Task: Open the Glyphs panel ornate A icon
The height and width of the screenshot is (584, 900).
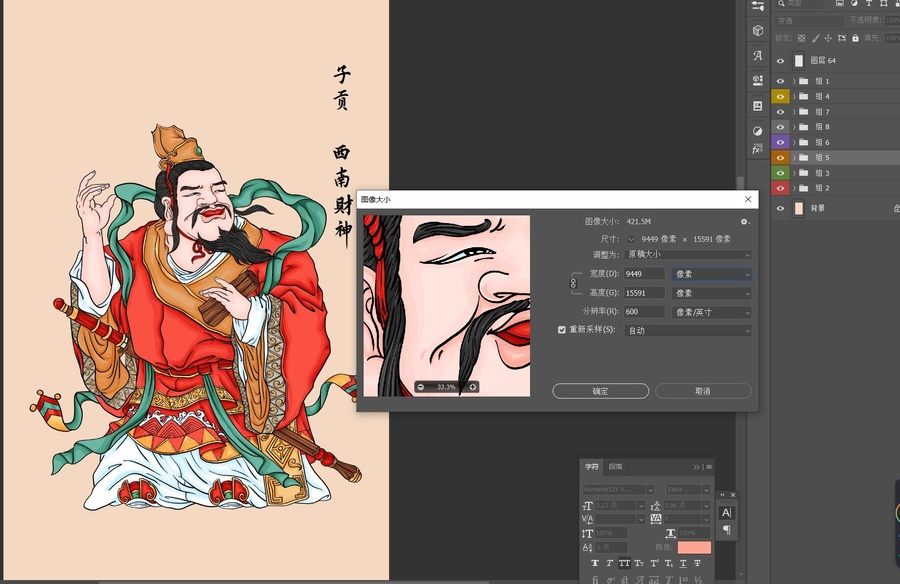Action: (x=758, y=55)
